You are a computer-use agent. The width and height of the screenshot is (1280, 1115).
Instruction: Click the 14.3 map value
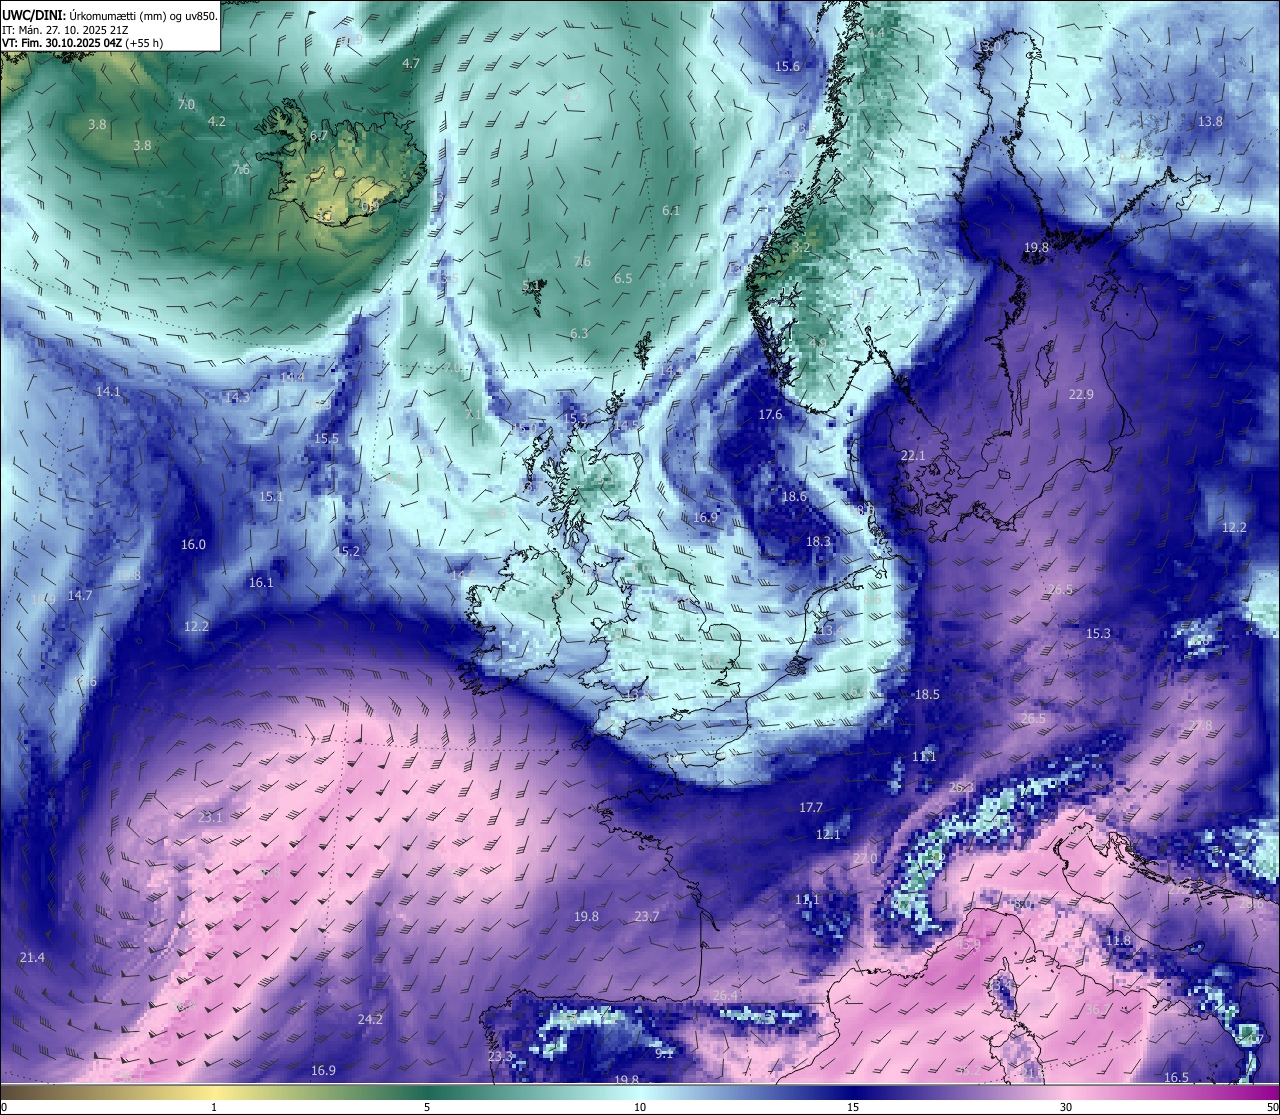[x=237, y=397]
